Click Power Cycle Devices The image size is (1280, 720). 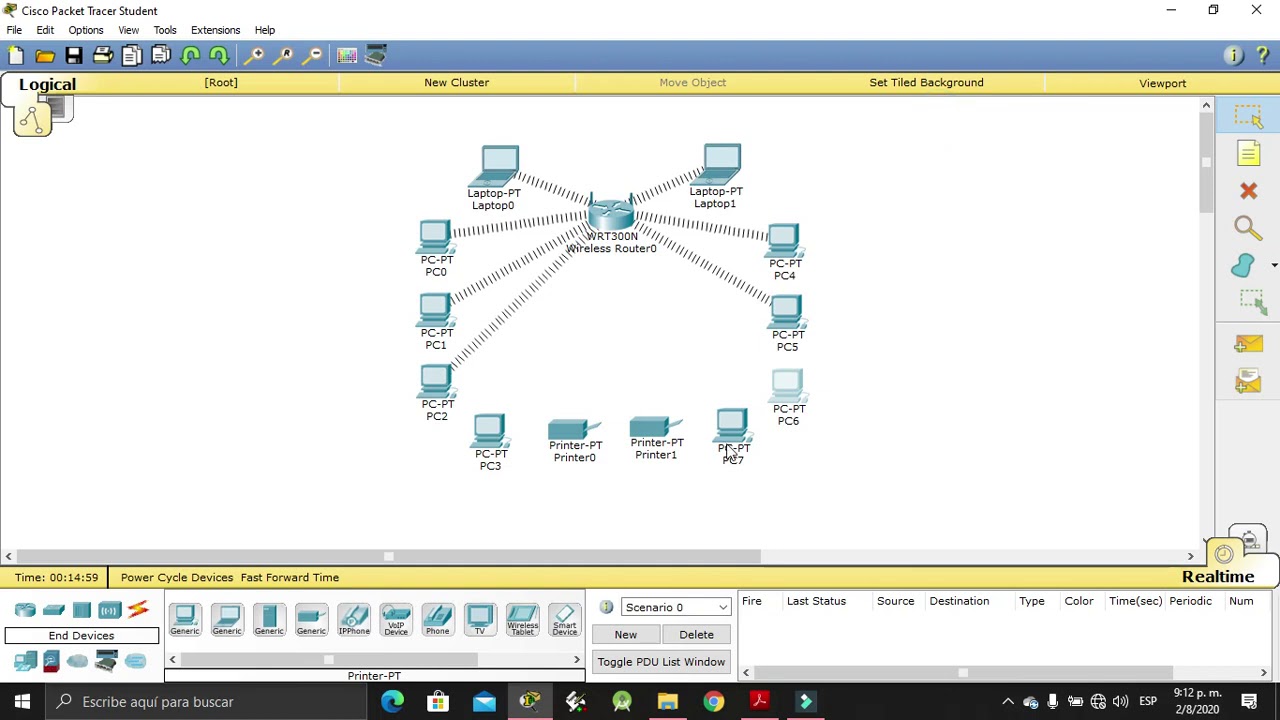click(176, 577)
